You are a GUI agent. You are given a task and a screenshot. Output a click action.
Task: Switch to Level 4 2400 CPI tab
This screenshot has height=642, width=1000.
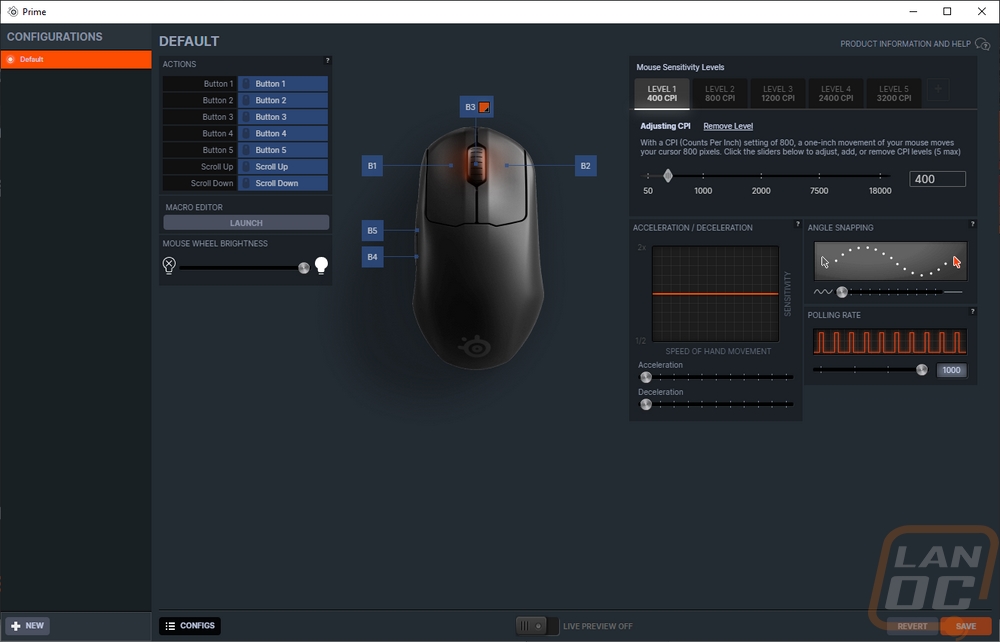(836, 94)
